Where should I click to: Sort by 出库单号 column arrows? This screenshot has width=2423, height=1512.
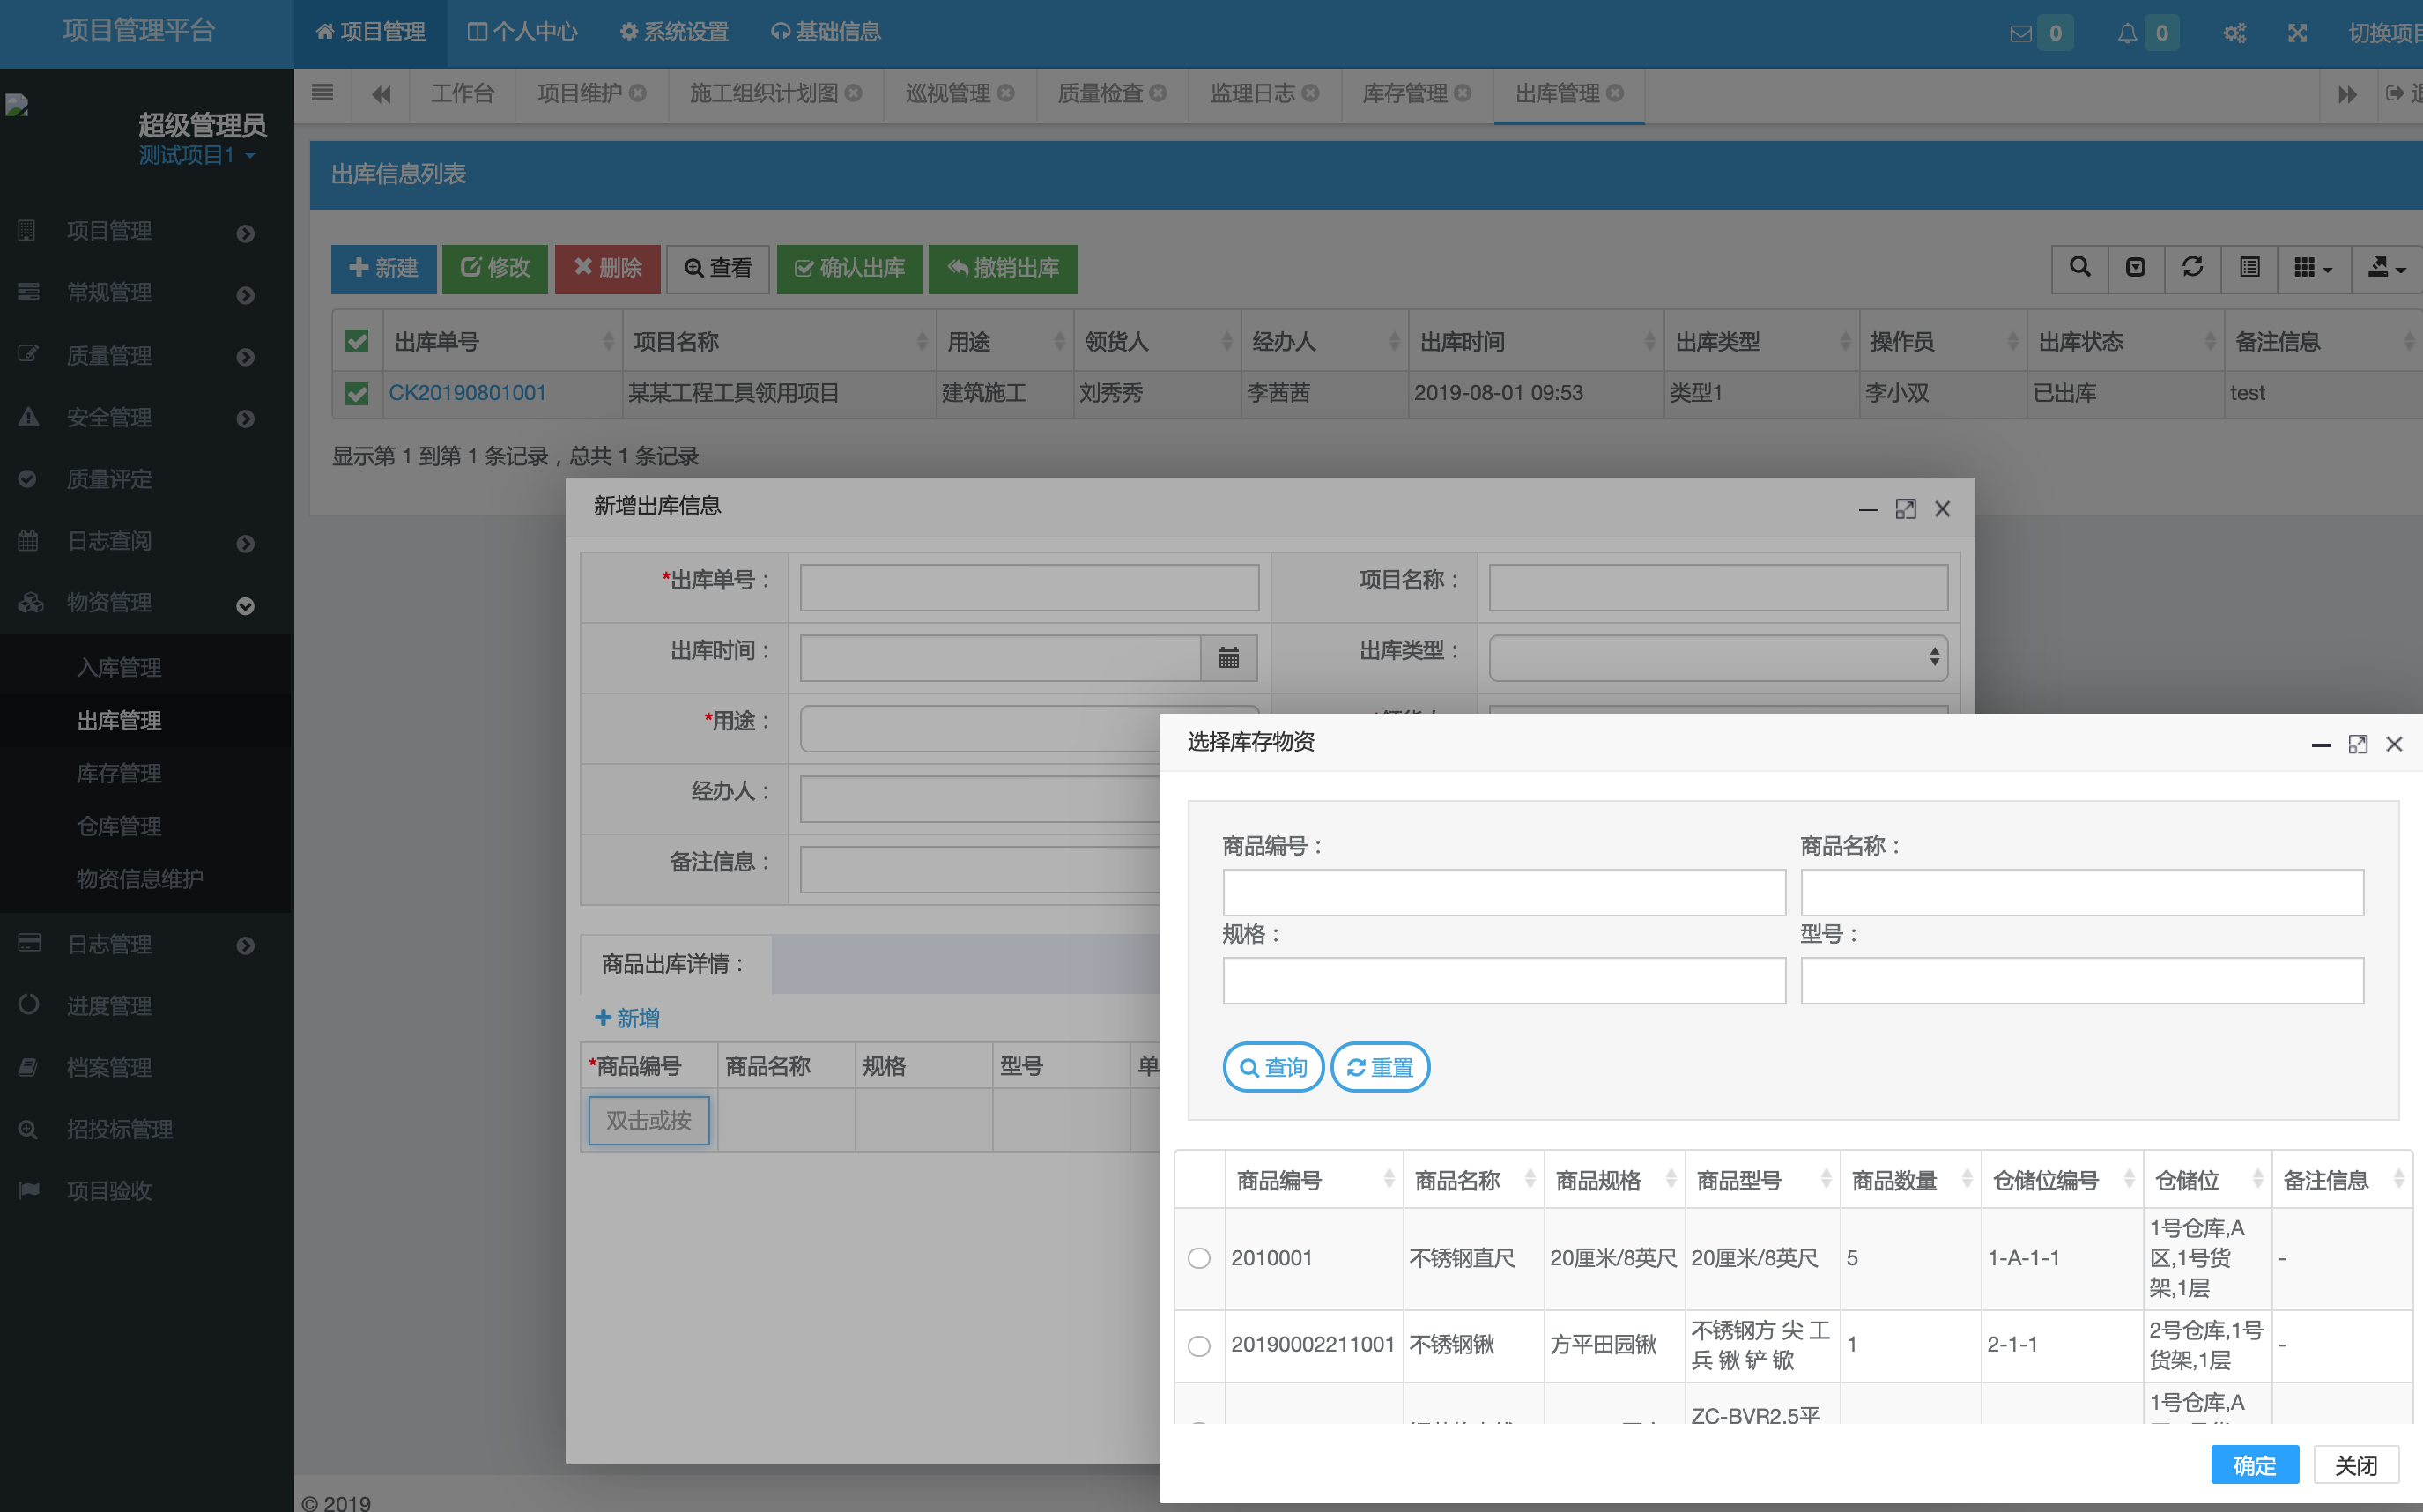pos(608,342)
